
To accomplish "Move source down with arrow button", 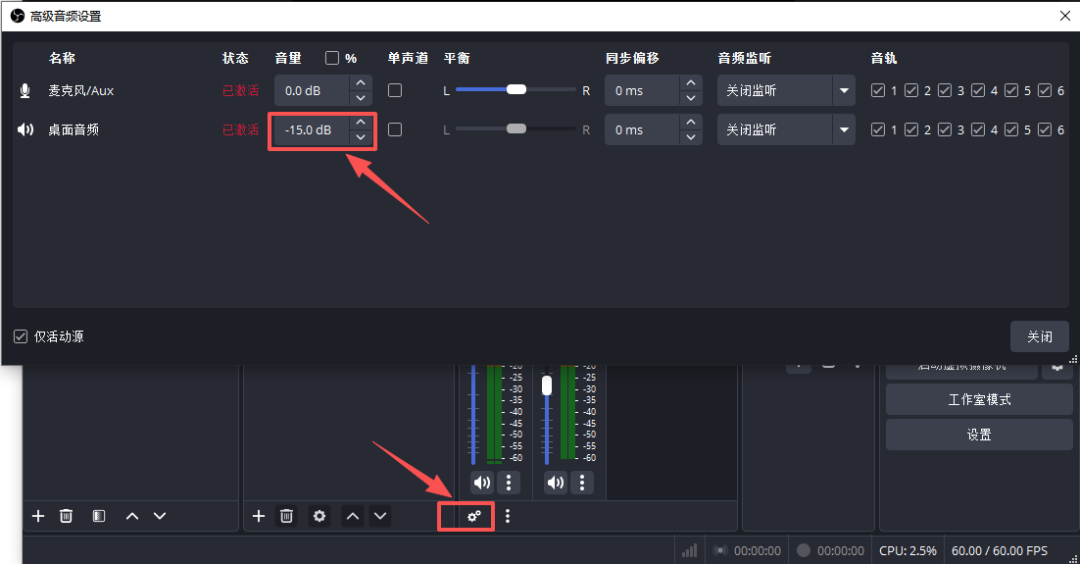I will [x=380, y=516].
